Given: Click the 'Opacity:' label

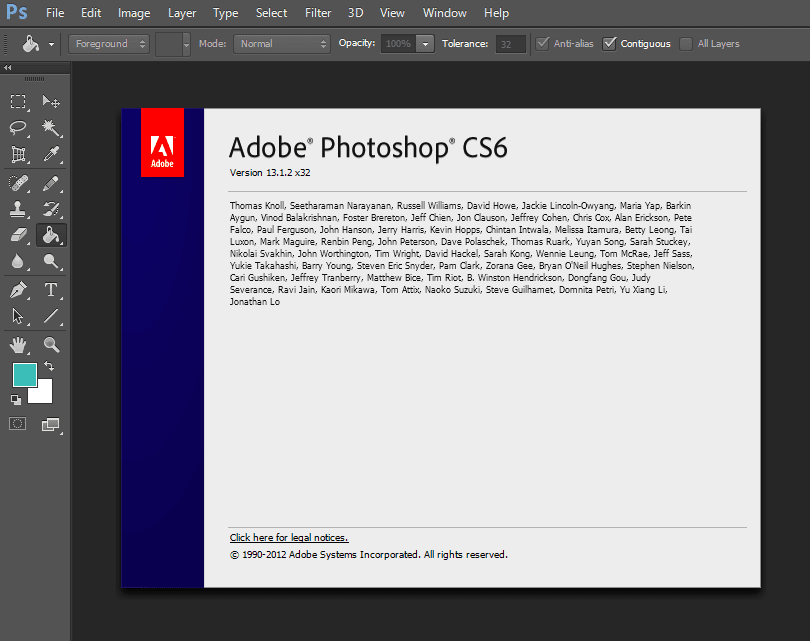Looking at the screenshot, I should pyautogui.click(x=356, y=43).
